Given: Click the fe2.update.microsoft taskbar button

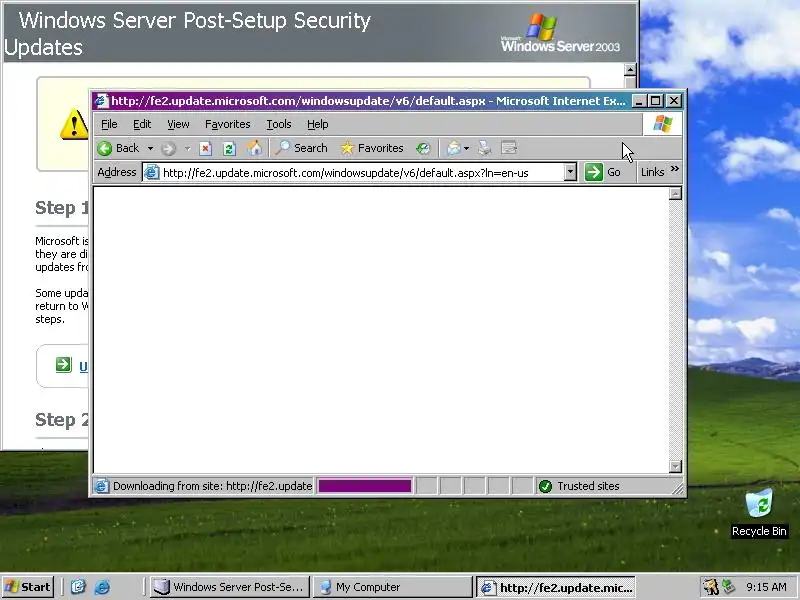Looking at the screenshot, I should (556, 587).
